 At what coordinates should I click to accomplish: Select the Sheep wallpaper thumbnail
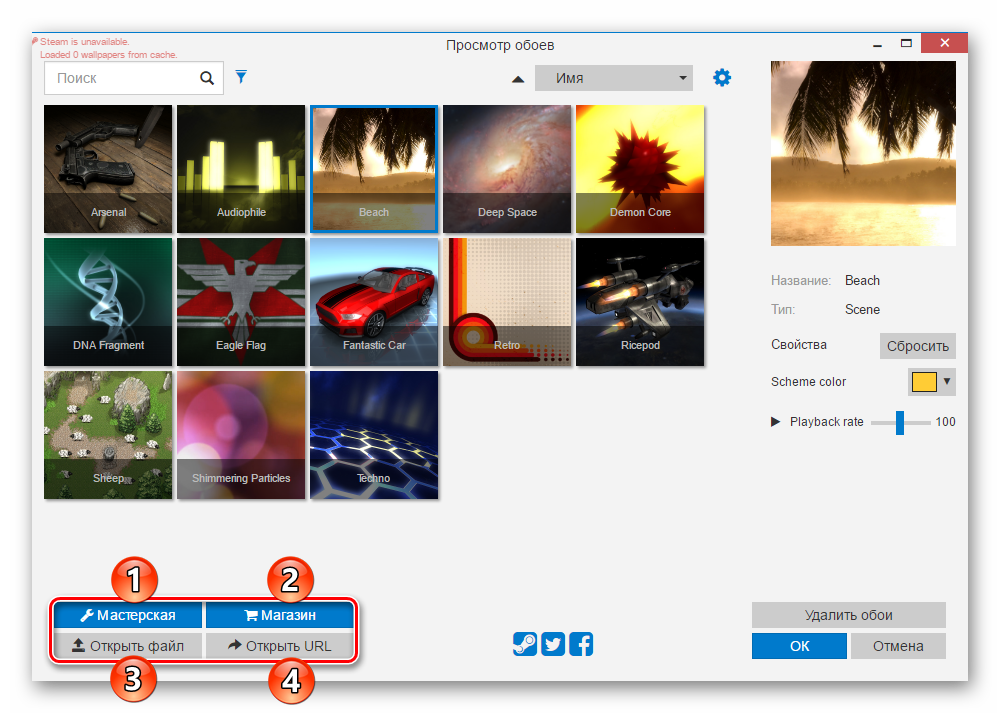click(108, 435)
